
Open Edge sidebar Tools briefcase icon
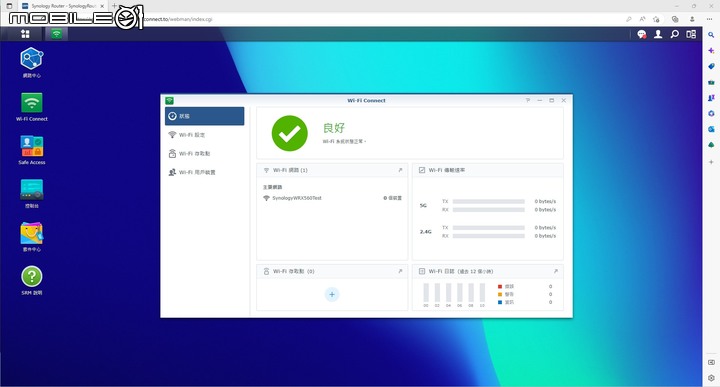711,82
